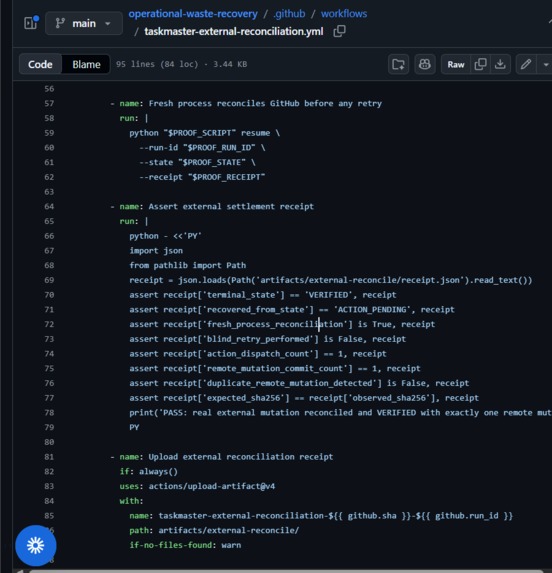This screenshot has width=552, height=573.
Task: Switch to the Code view tab
Action: coord(40,64)
